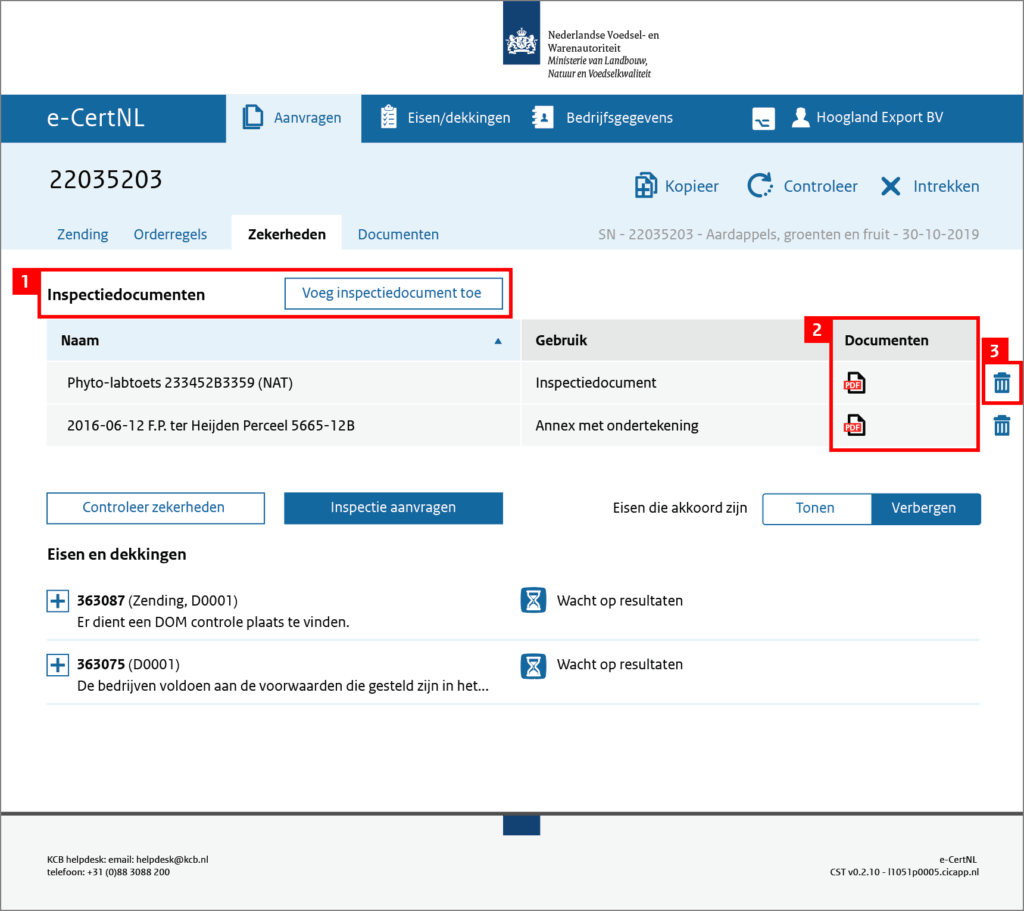Click the Annex met ondertekening cell

(616, 426)
